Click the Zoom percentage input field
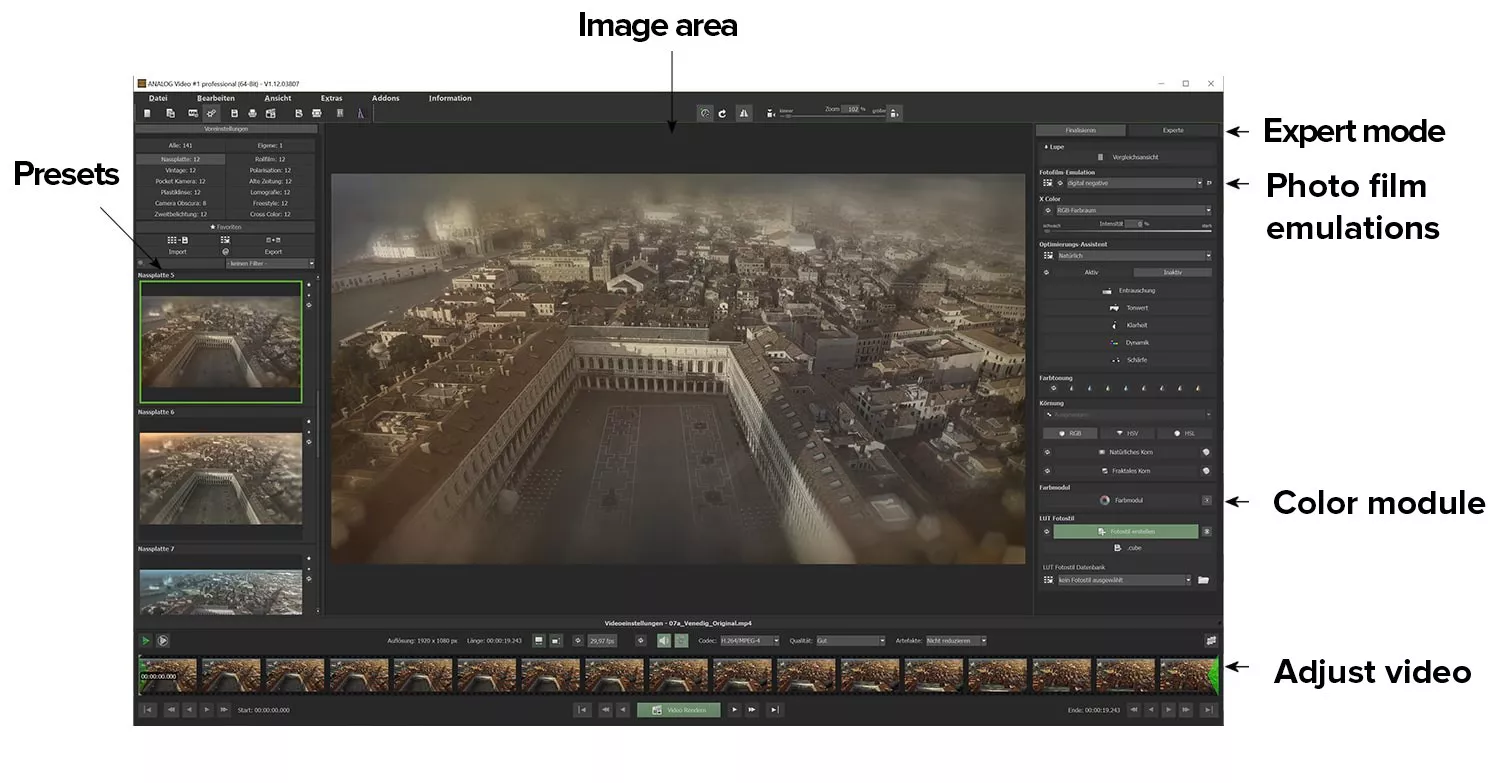 [851, 109]
